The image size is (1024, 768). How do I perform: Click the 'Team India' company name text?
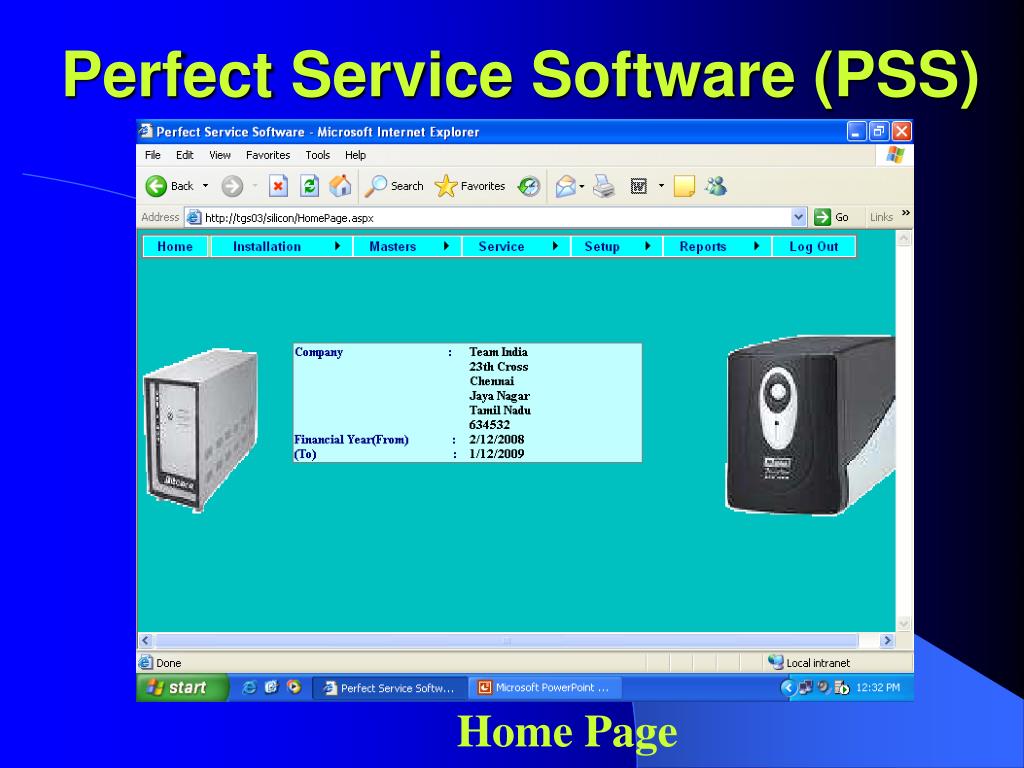(x=498, y=352)
